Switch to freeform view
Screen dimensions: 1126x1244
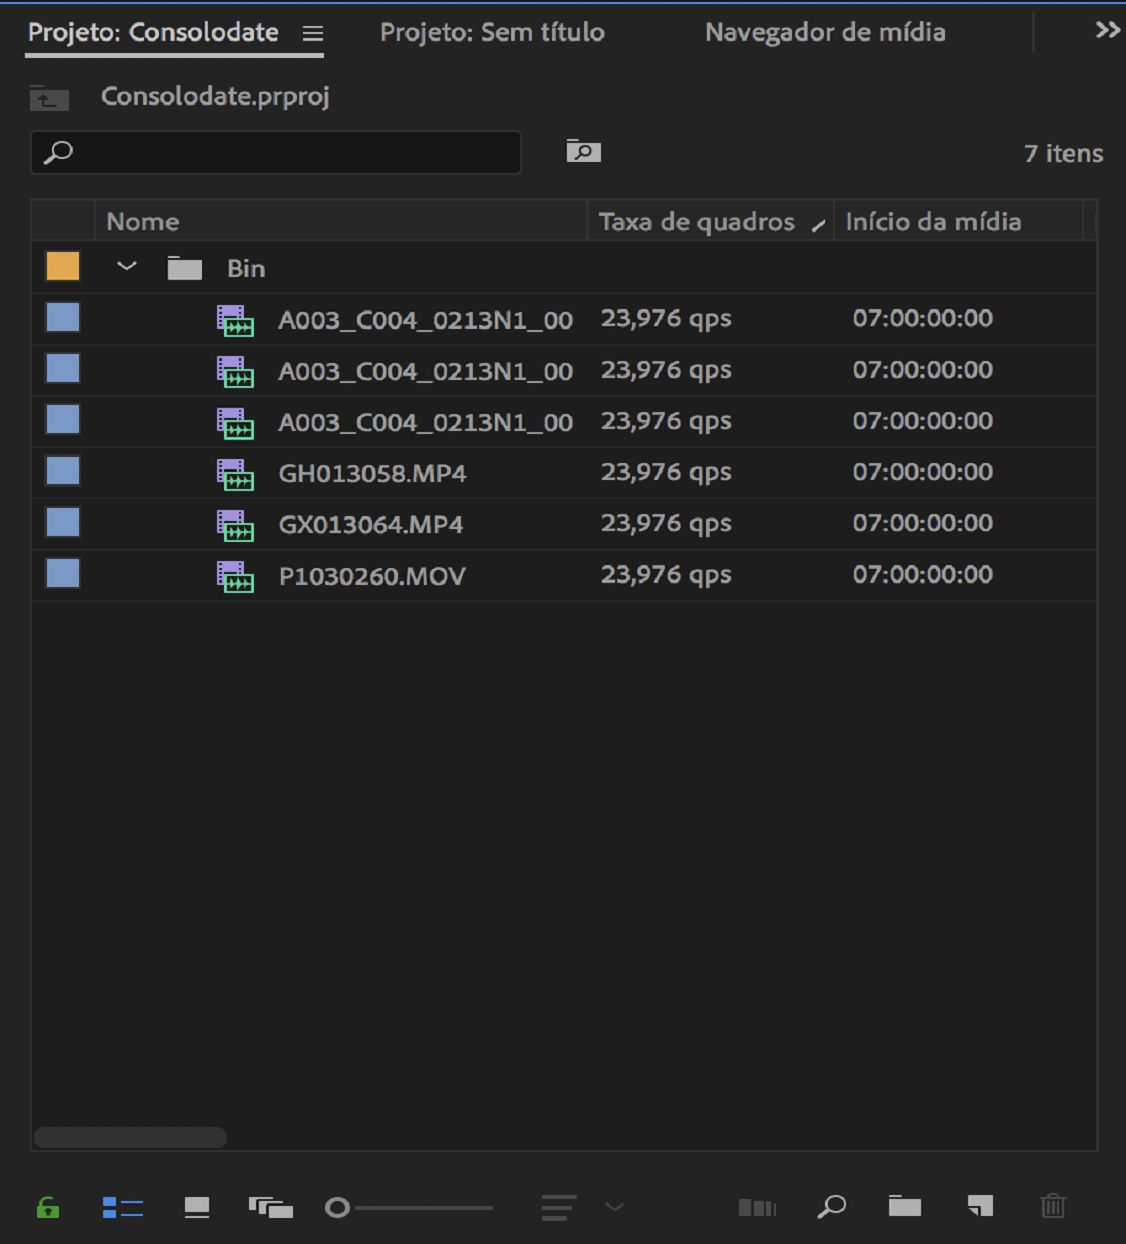[271, 1208]
